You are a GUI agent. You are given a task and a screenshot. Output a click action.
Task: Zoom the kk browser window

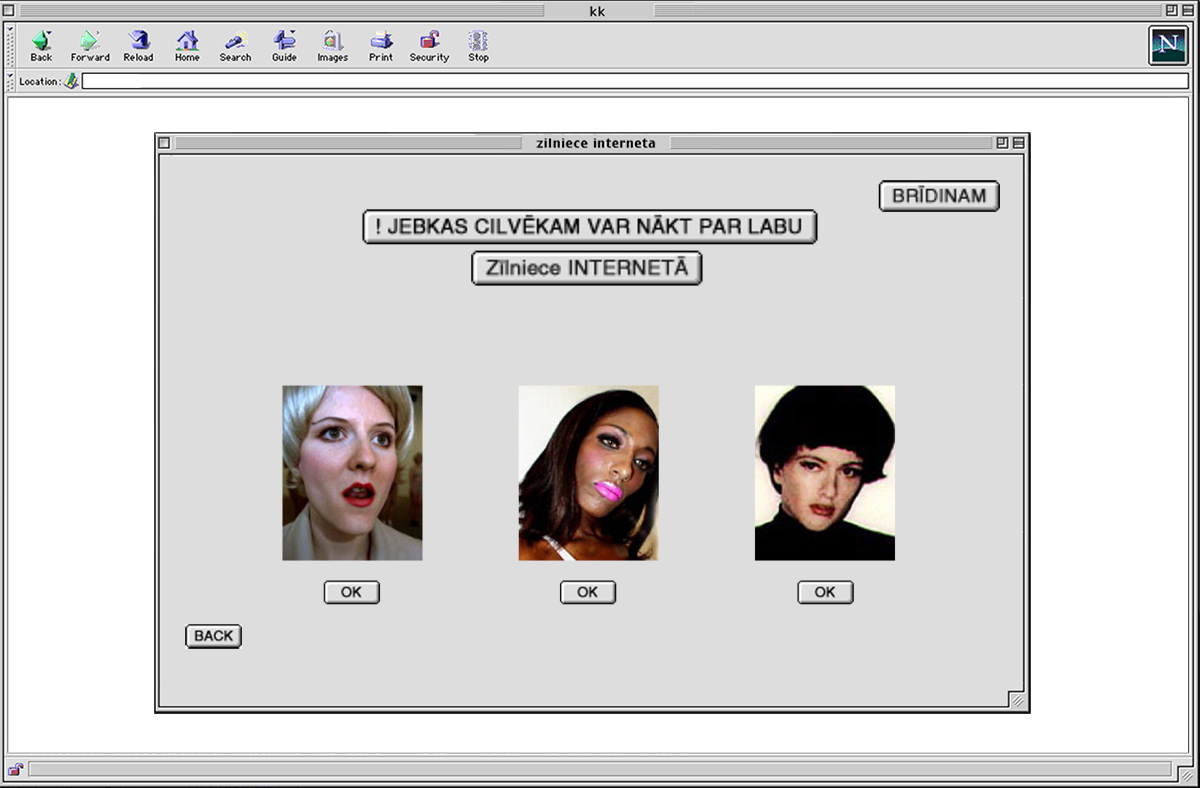(1170, 10)
